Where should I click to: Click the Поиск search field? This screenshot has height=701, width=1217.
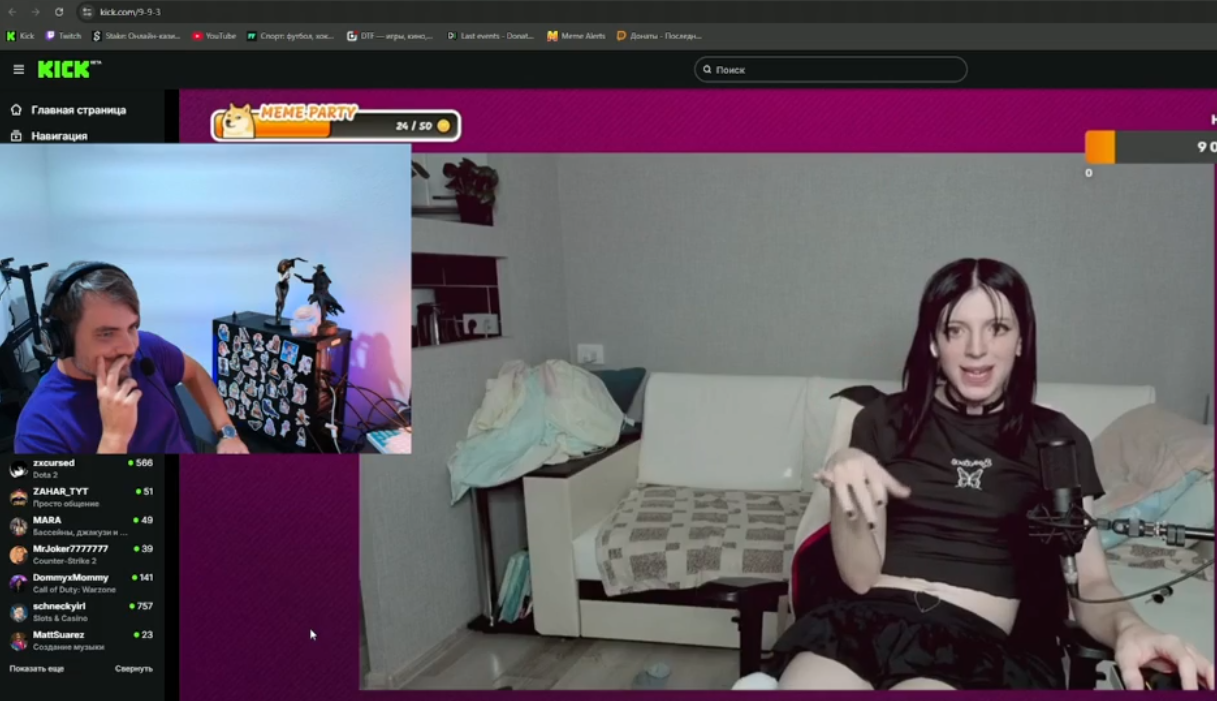coord(830,70)
